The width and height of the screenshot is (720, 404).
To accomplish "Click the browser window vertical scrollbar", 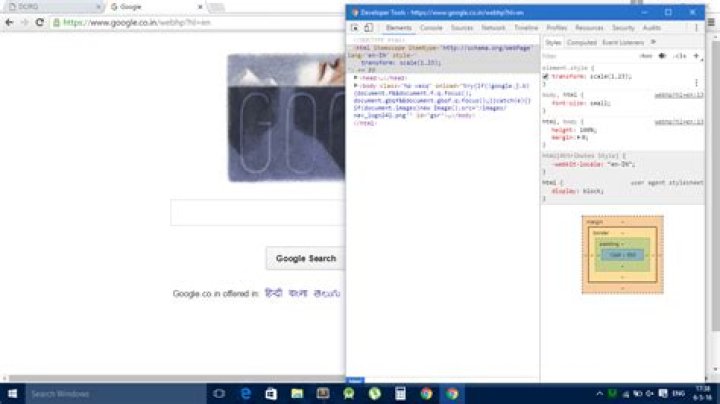I will coord(715,184).
